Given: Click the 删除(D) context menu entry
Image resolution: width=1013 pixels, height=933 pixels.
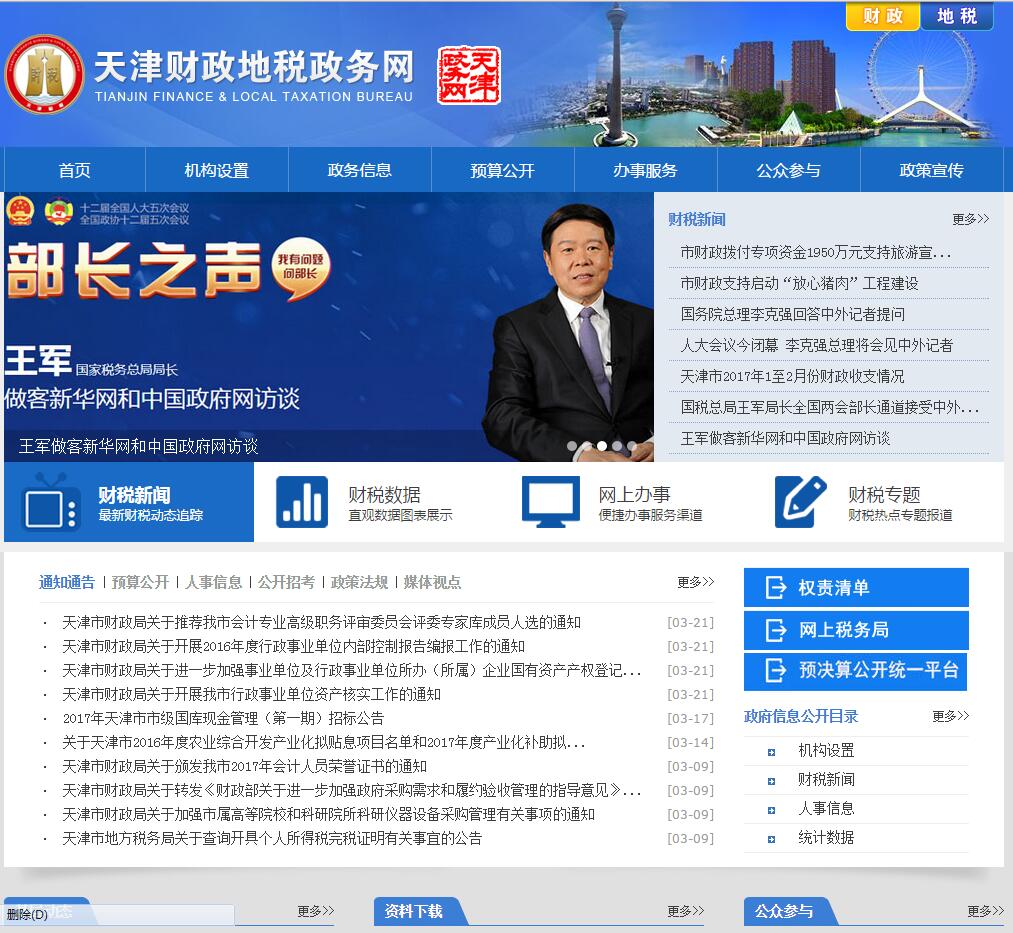Looking at the screenshot, I should [27, 914].
